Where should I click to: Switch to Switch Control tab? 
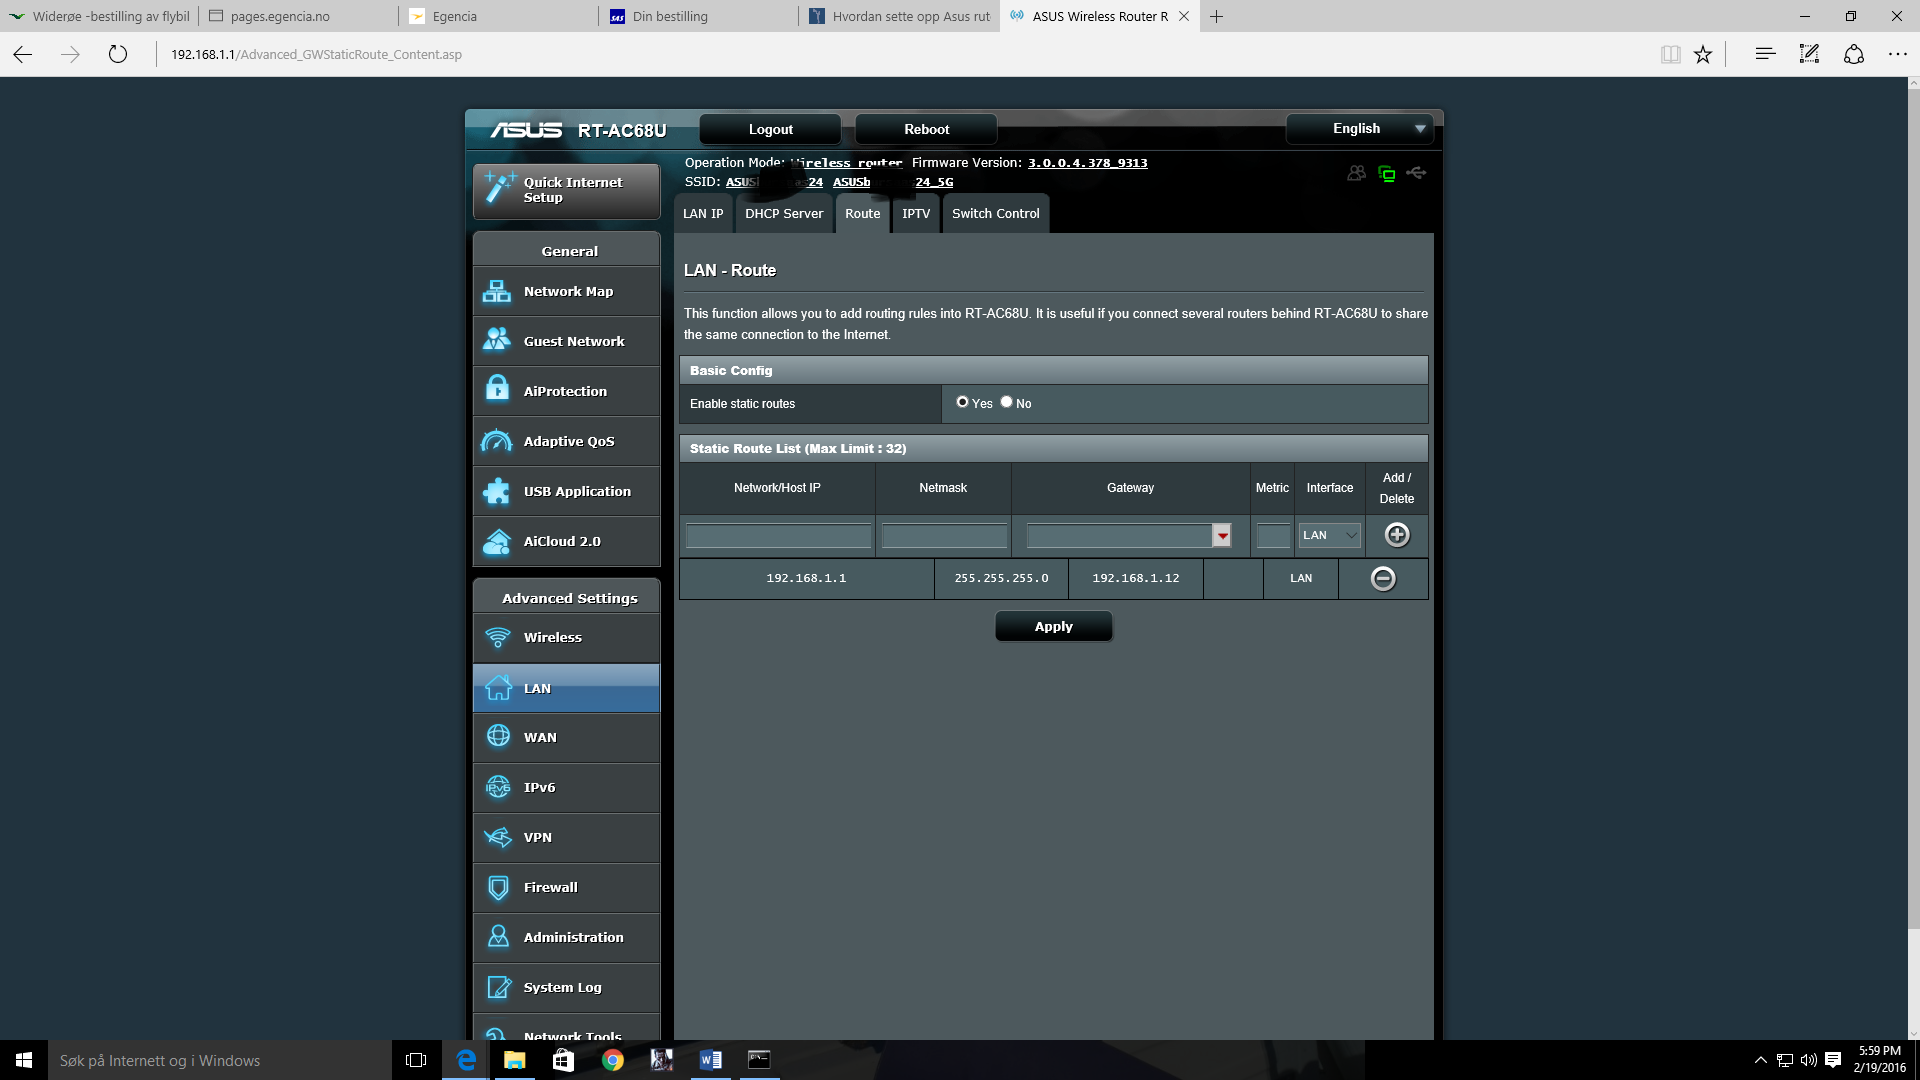tap(996, 213)
